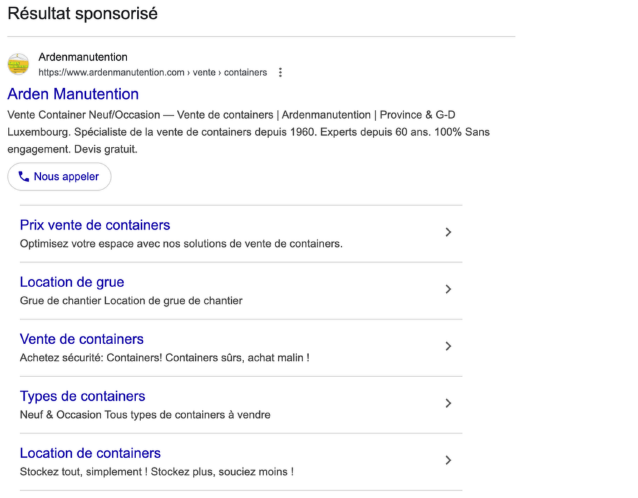Screen dimensions: 638x498
Task: Open the Prix vente de containers sitelink
Action: (x=95, y=225)
